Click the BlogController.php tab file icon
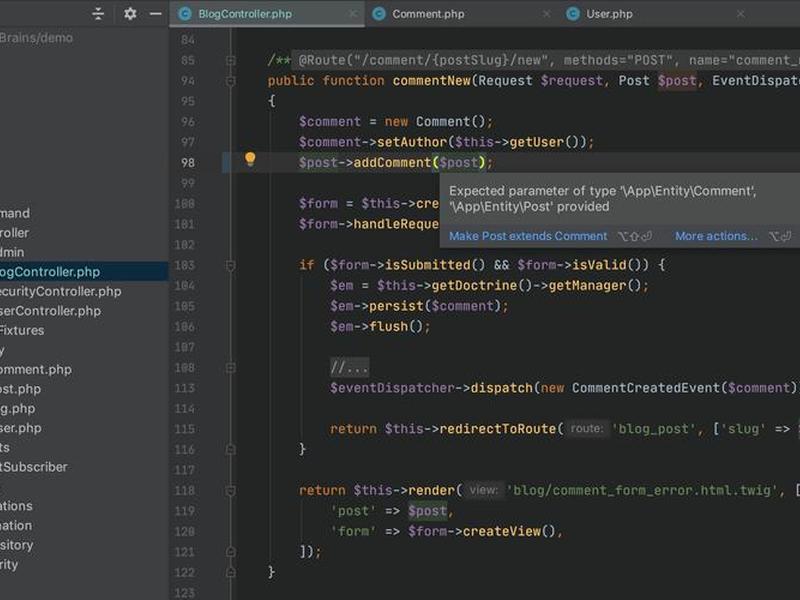The height and width of the screenshot is (600, 800). (184, 14)
